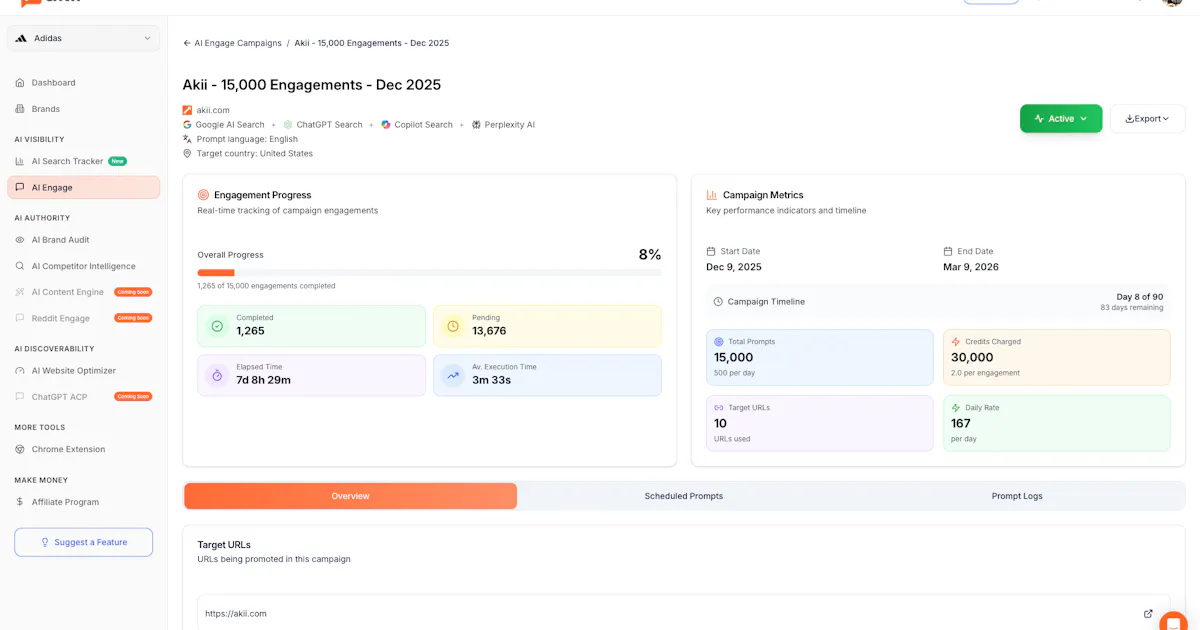Click the Credits Charged lightning icon
Viewport: 1200px width, 630px height.
(x=956, y=342)
